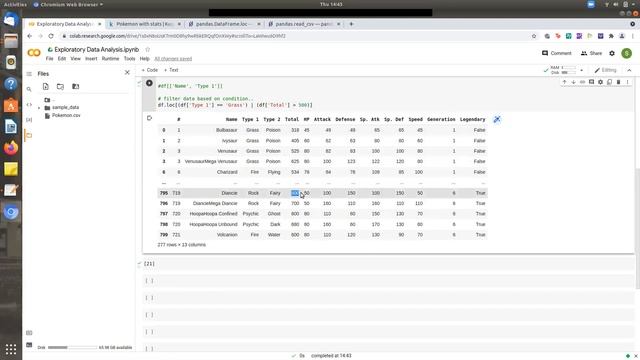The height and width of the screenshot is (360, 640).
Task: Copy link to the cell
Action: 582,82
